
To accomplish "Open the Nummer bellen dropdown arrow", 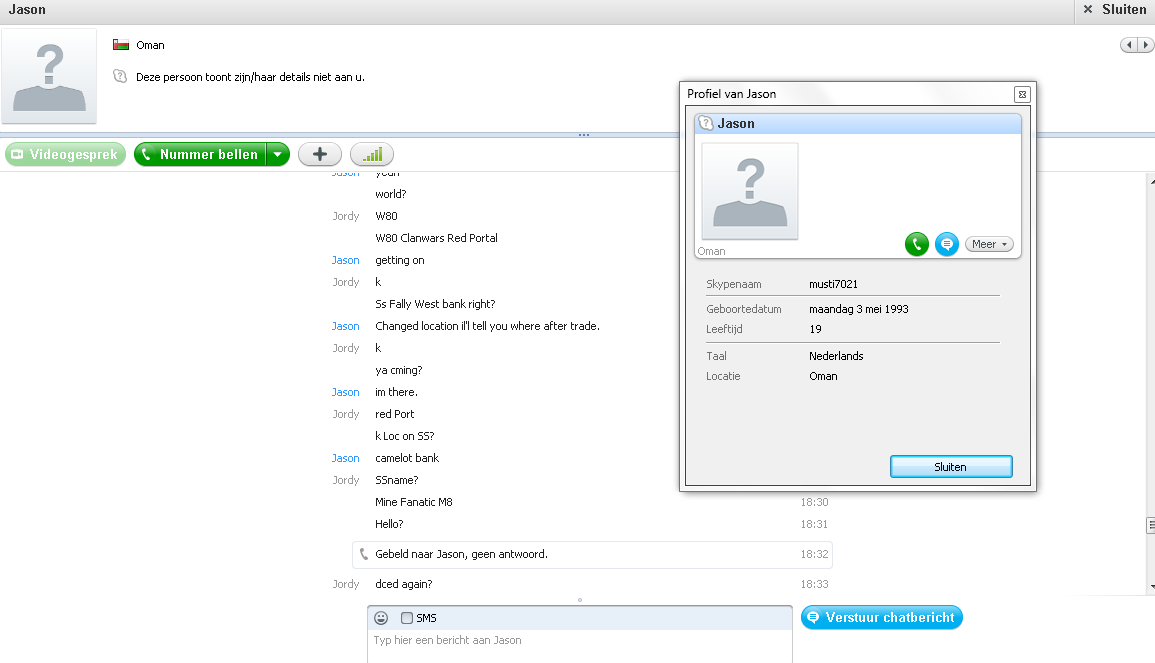I will click(x=278, y=155).
